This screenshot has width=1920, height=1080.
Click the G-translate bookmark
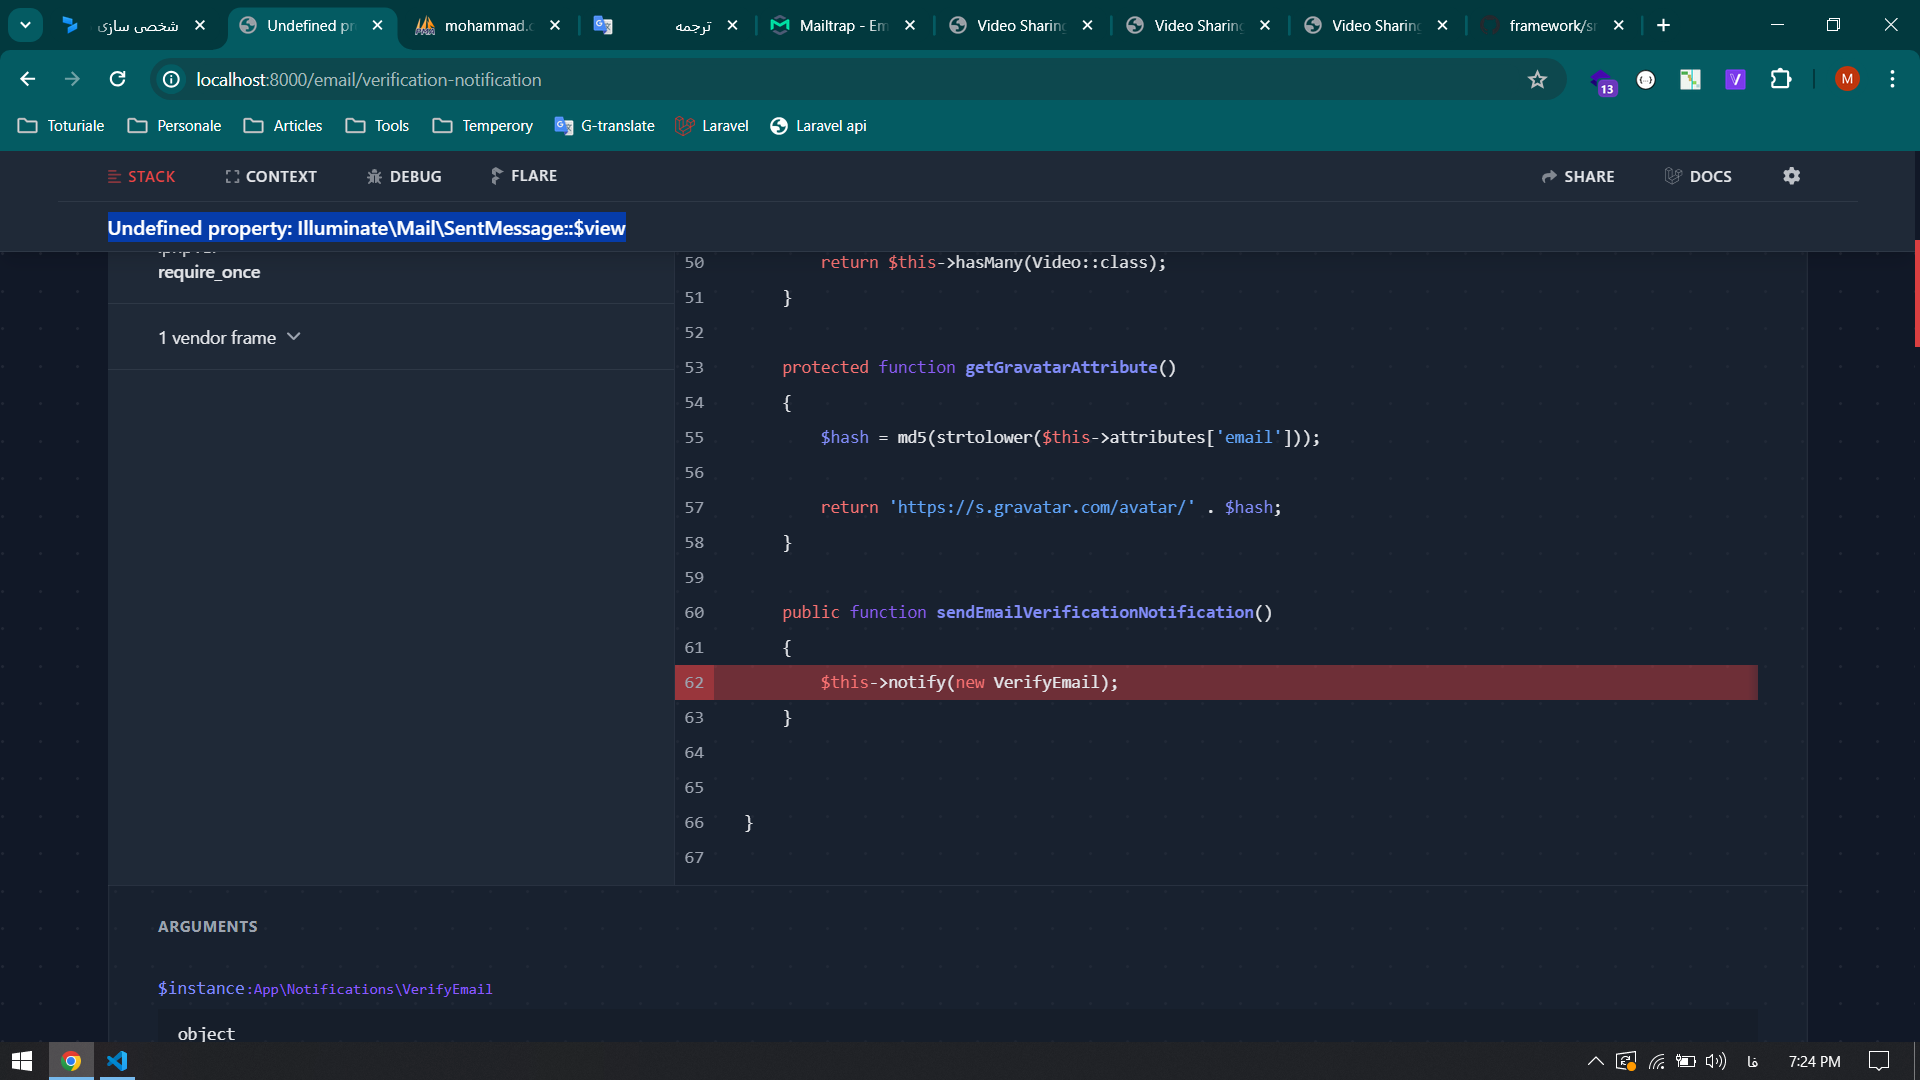[x=618, y=125]
